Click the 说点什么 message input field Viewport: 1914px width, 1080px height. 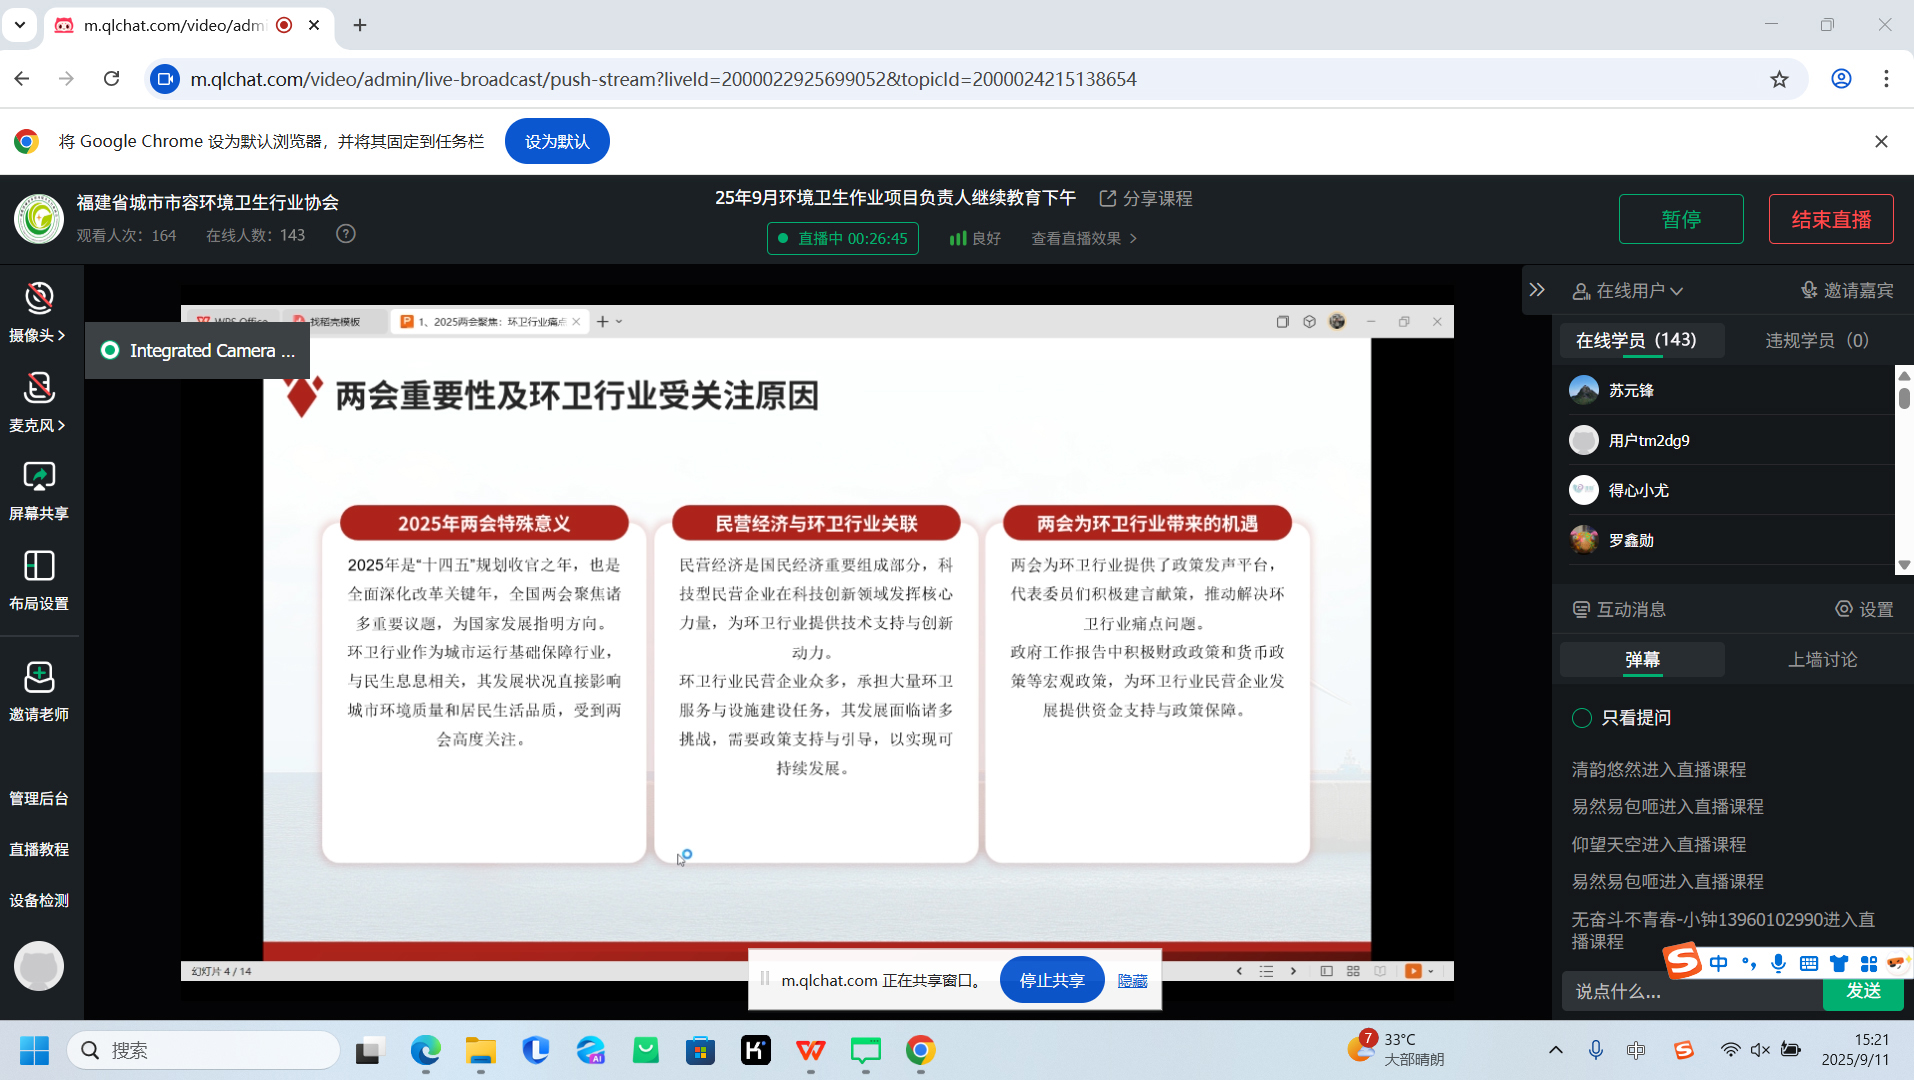[1690, 991]
